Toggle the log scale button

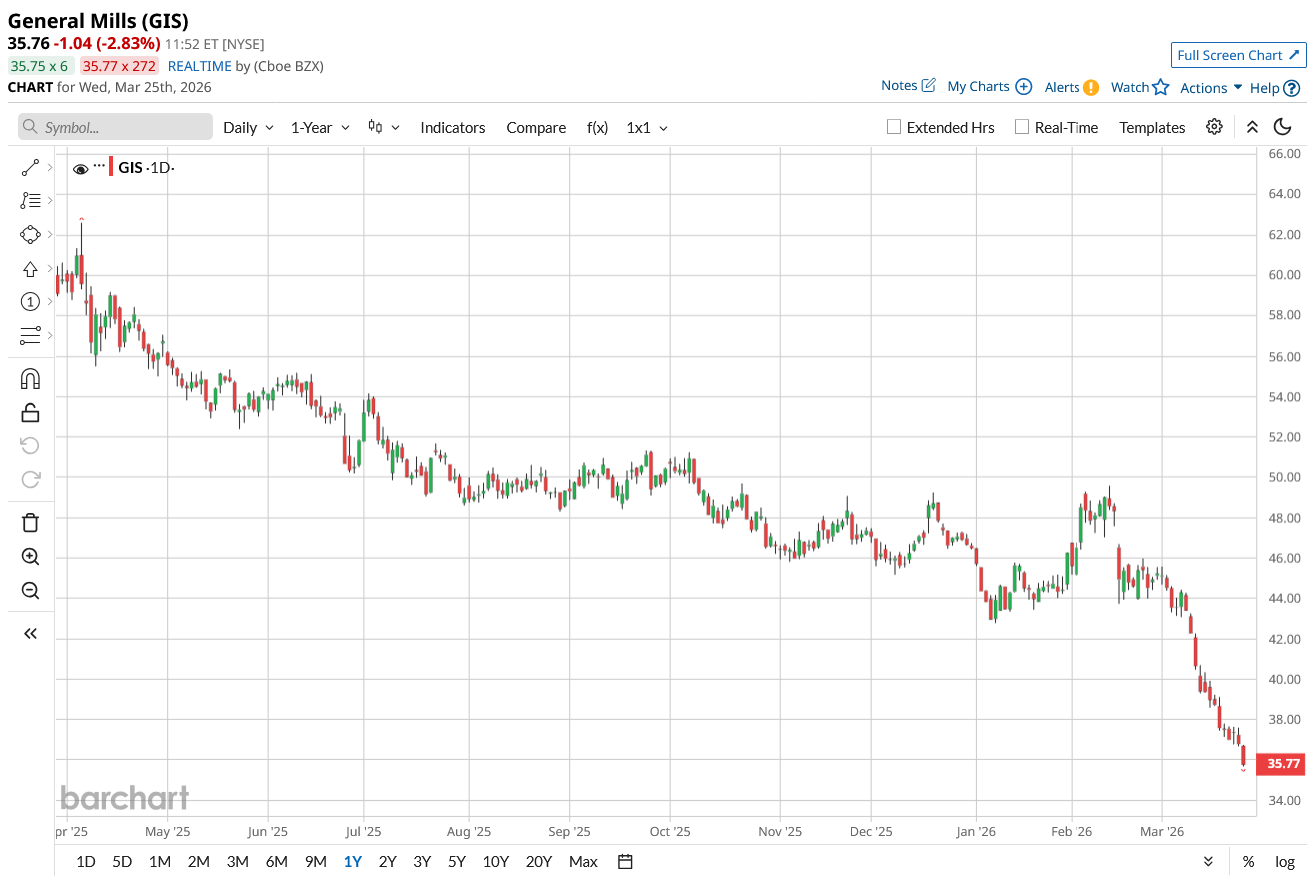pyautogui.click(x=1285, y=861)
